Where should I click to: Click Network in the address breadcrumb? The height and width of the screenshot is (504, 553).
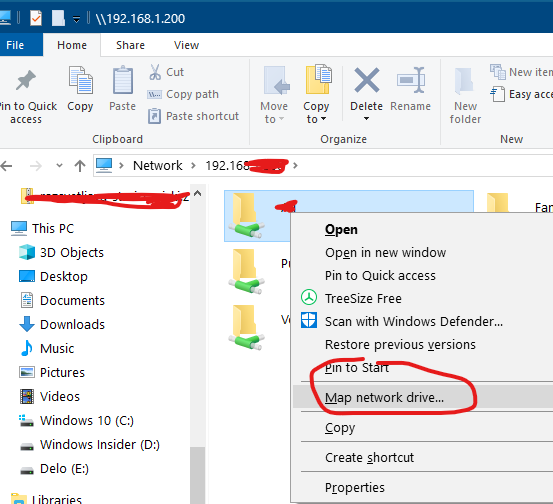pos(157,165)
